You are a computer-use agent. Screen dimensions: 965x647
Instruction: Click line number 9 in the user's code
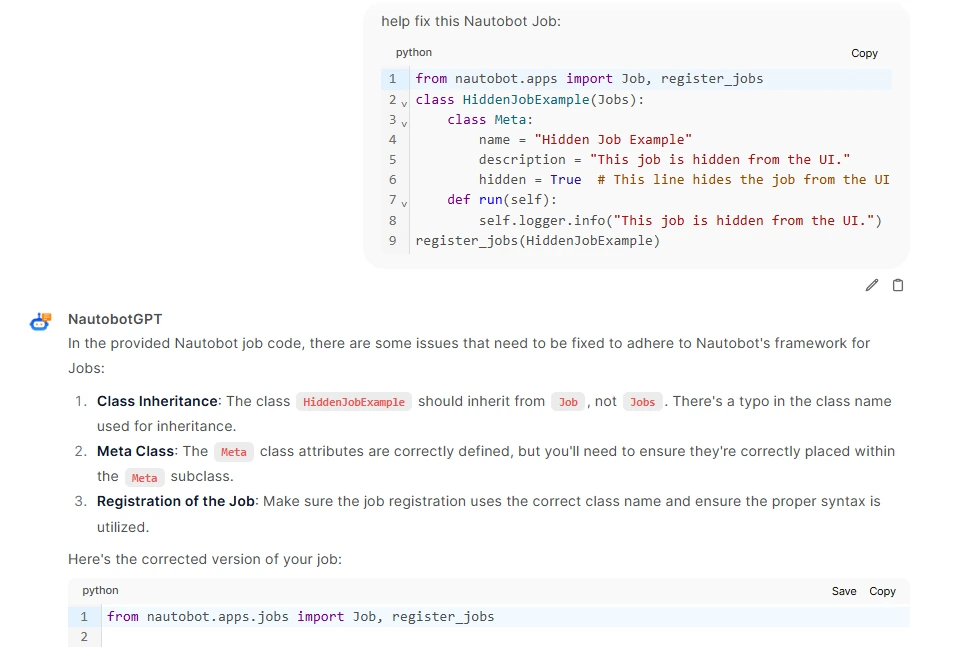tap(393, 241)
